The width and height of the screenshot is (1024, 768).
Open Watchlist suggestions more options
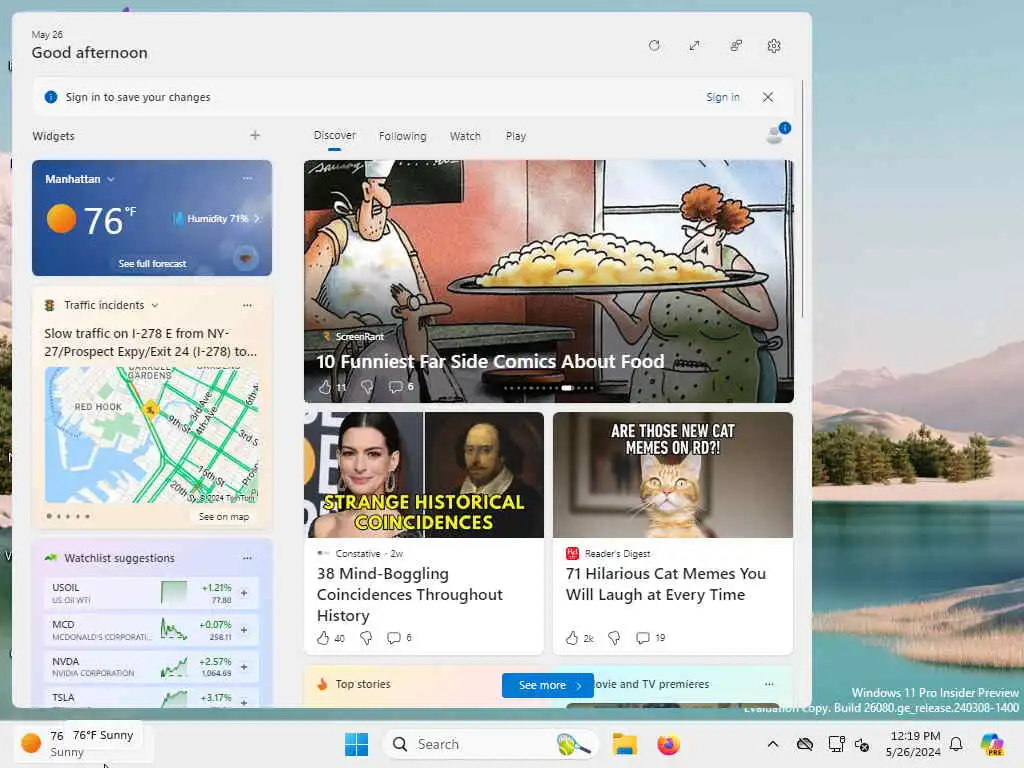click(x=248, y=558)
